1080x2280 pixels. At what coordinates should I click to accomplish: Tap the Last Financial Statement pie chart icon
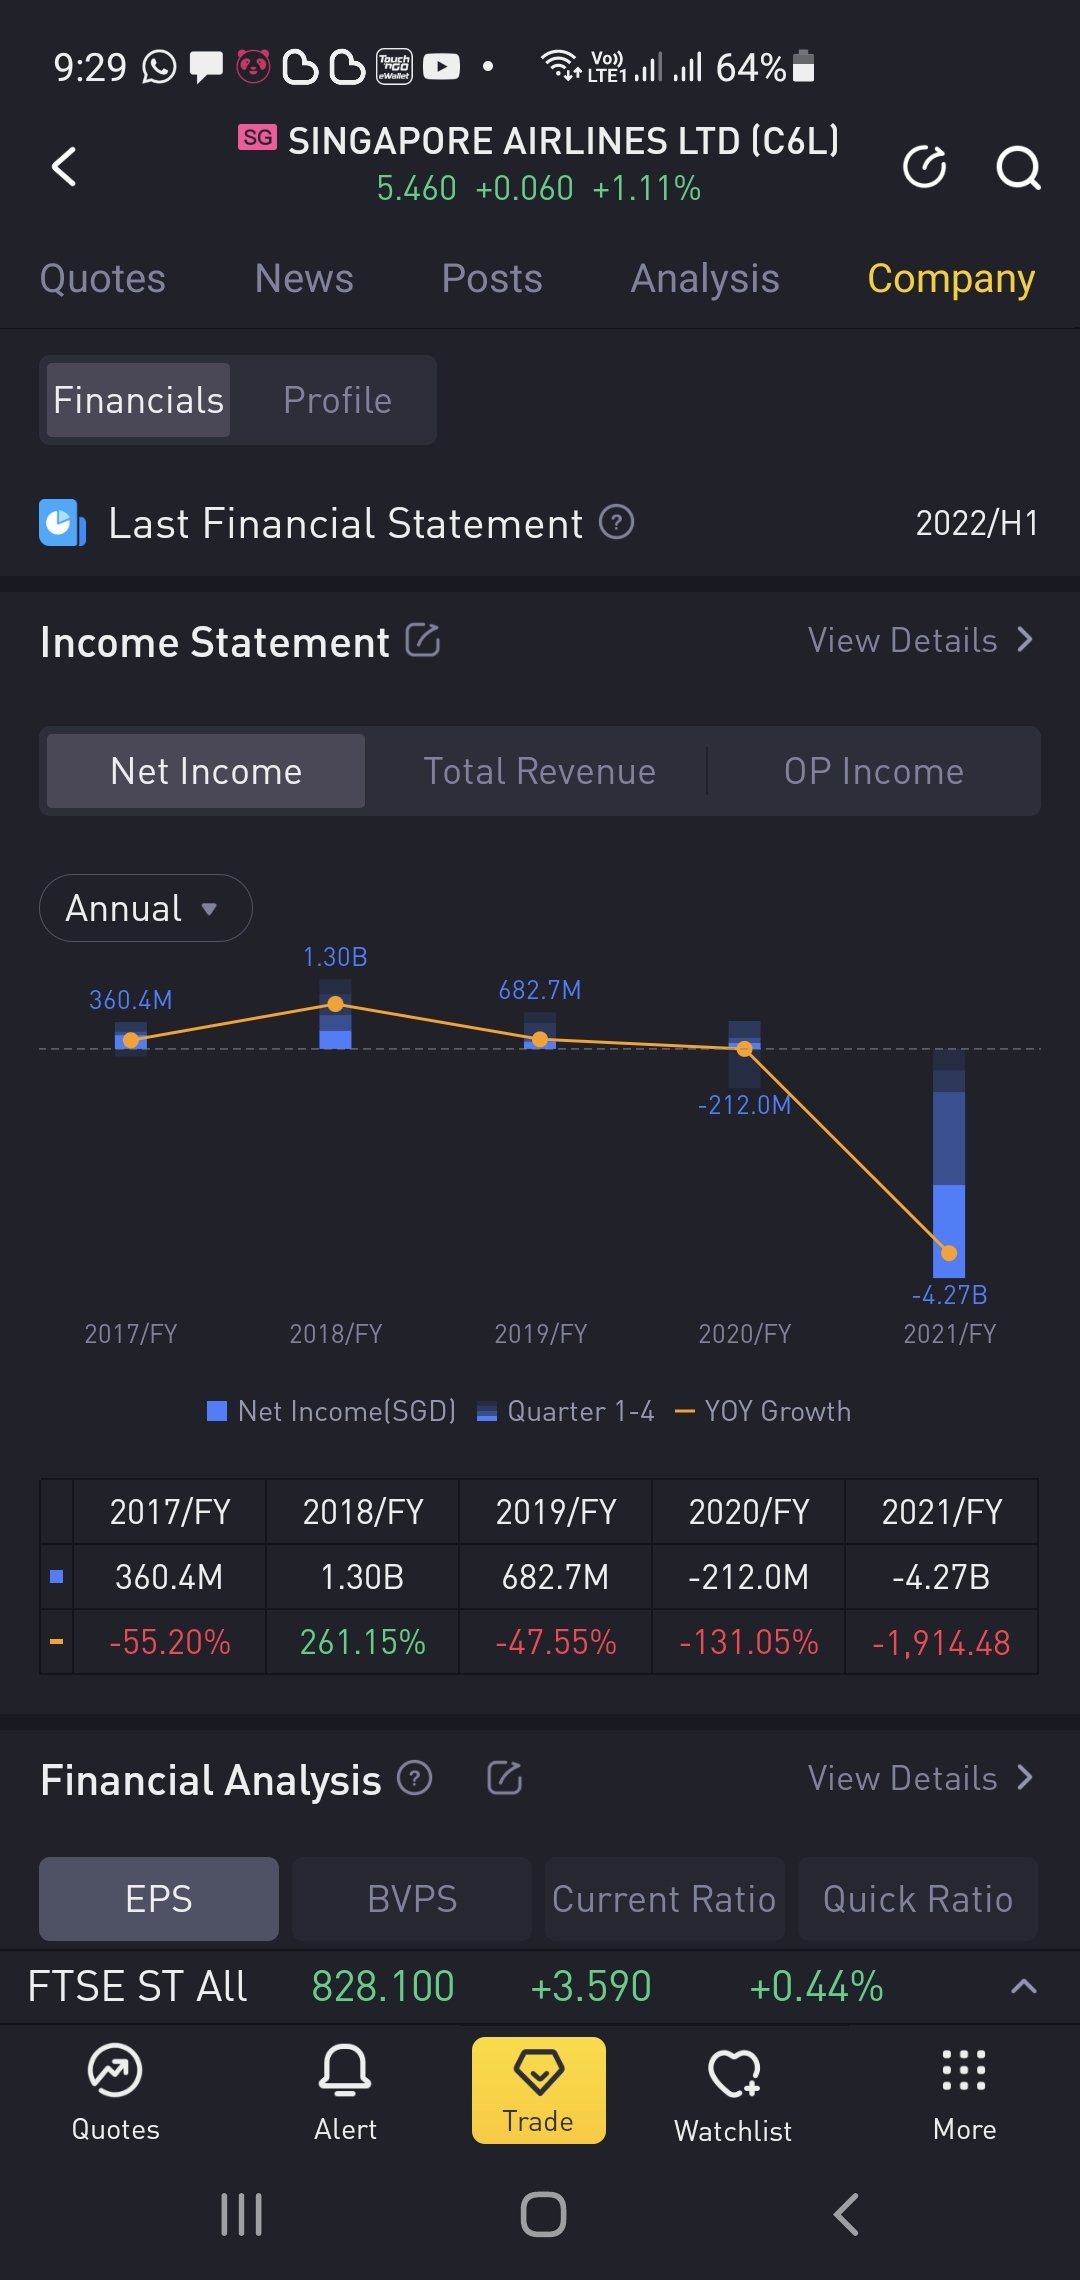(62, 522)
